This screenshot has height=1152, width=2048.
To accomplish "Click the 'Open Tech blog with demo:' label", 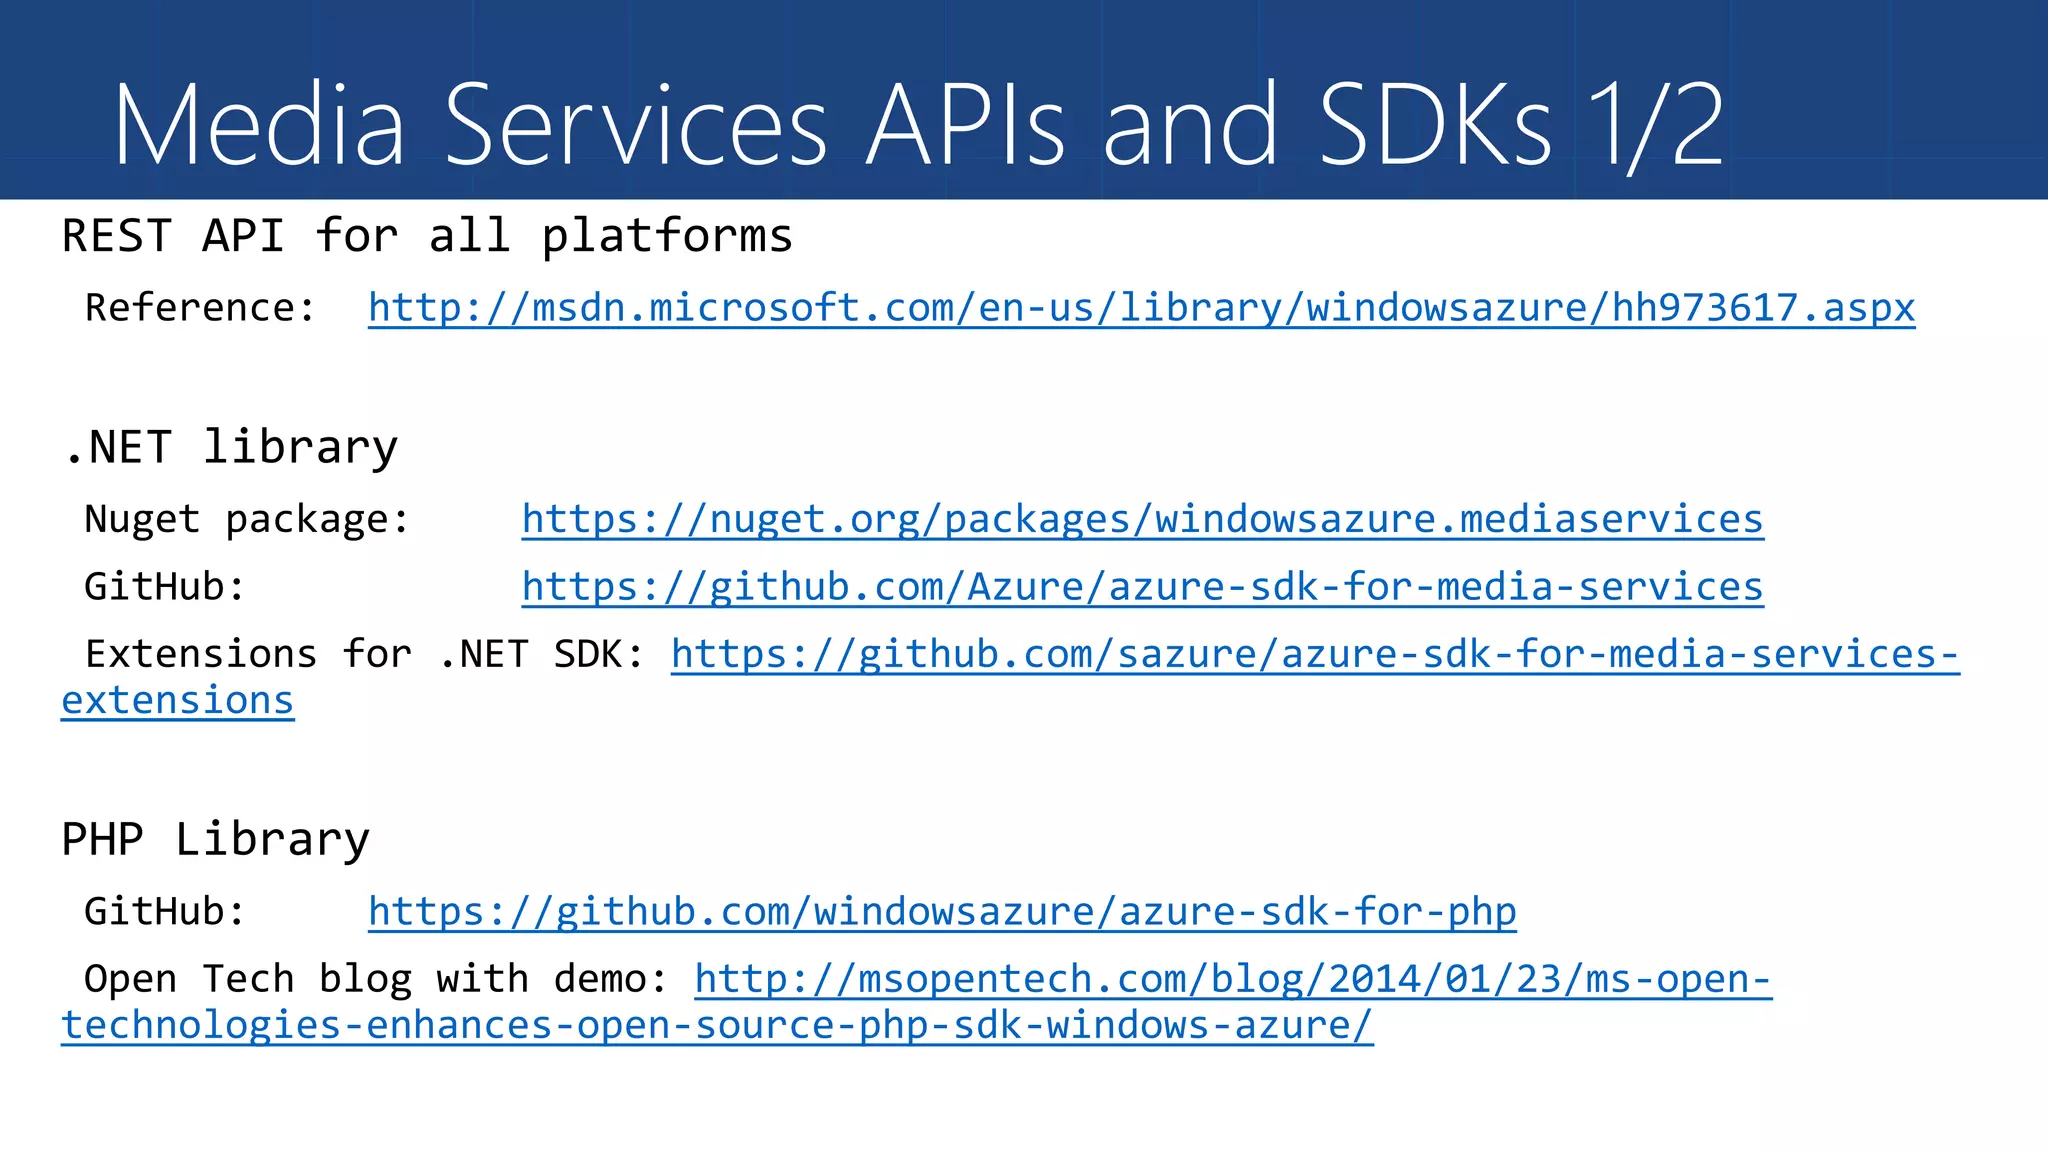I will (376, 979).
